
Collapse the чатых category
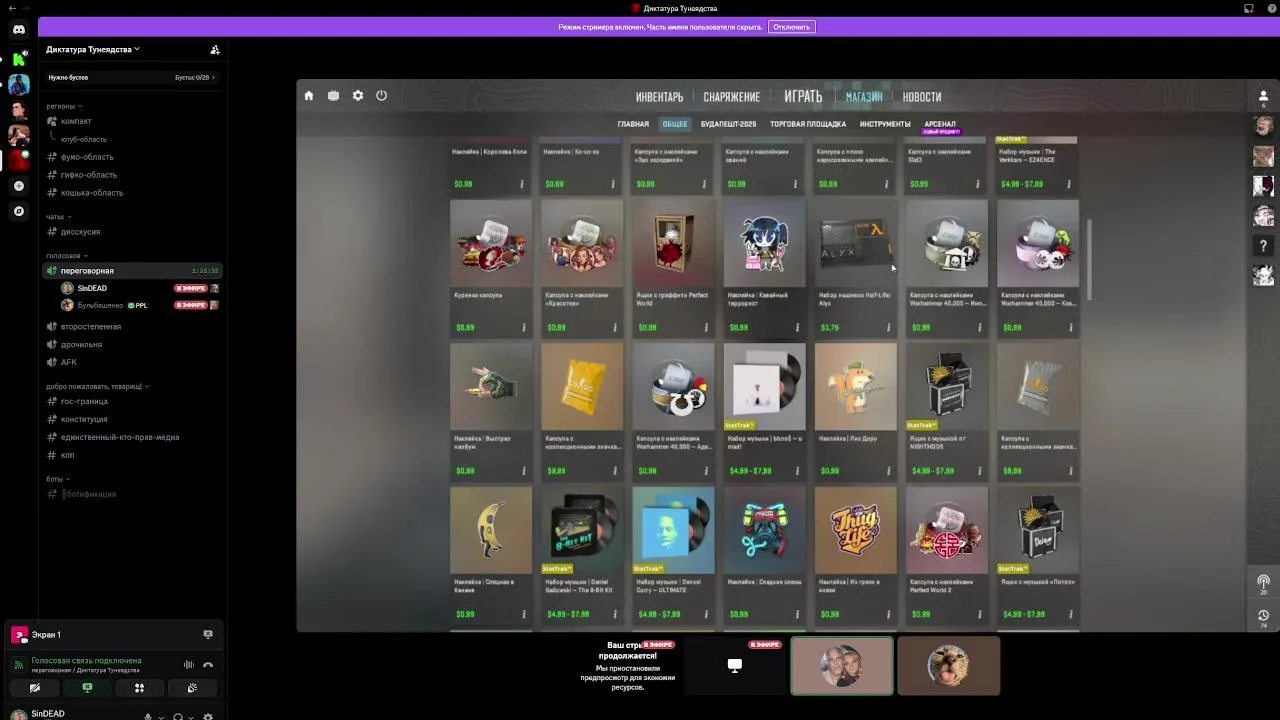pos(58,216)
